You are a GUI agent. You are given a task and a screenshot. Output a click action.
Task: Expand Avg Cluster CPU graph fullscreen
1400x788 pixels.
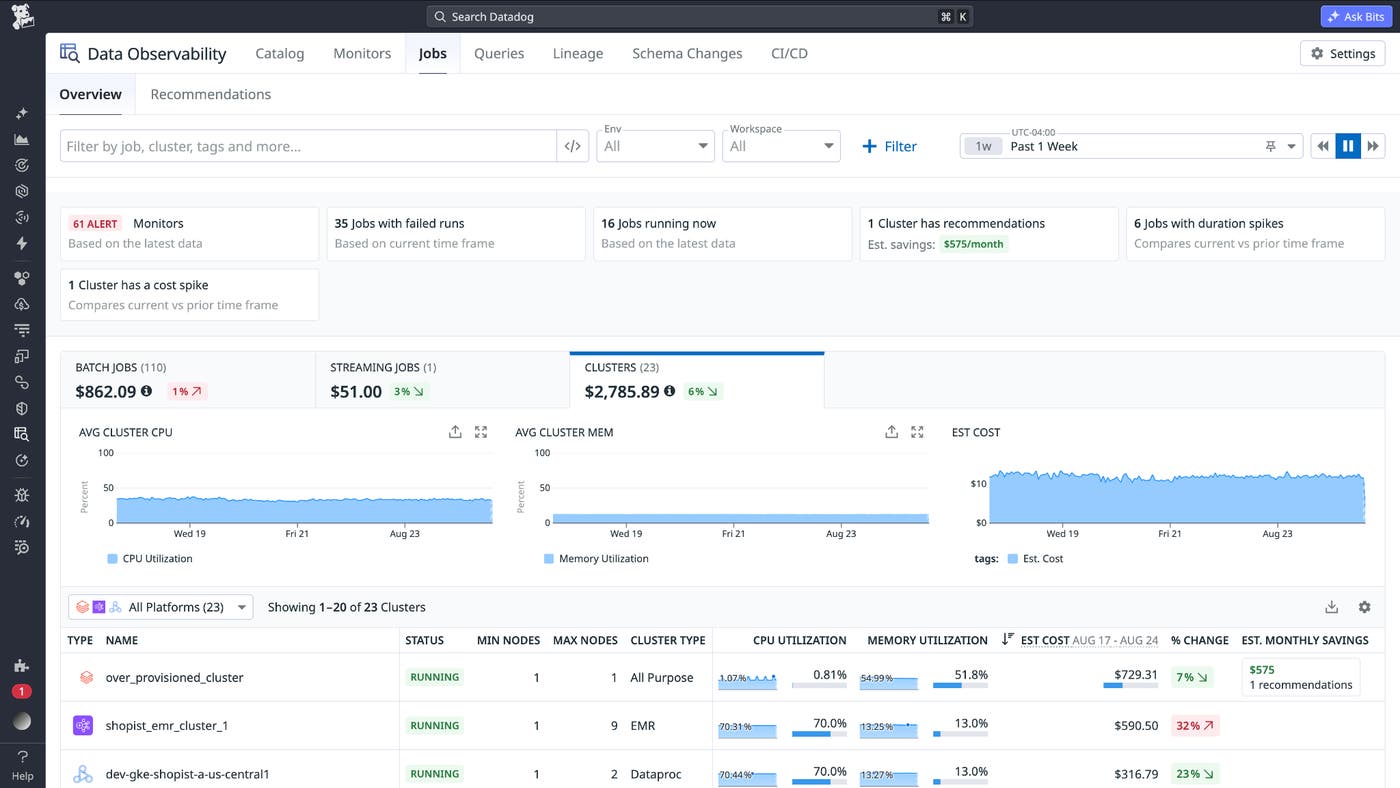point(481,432)
